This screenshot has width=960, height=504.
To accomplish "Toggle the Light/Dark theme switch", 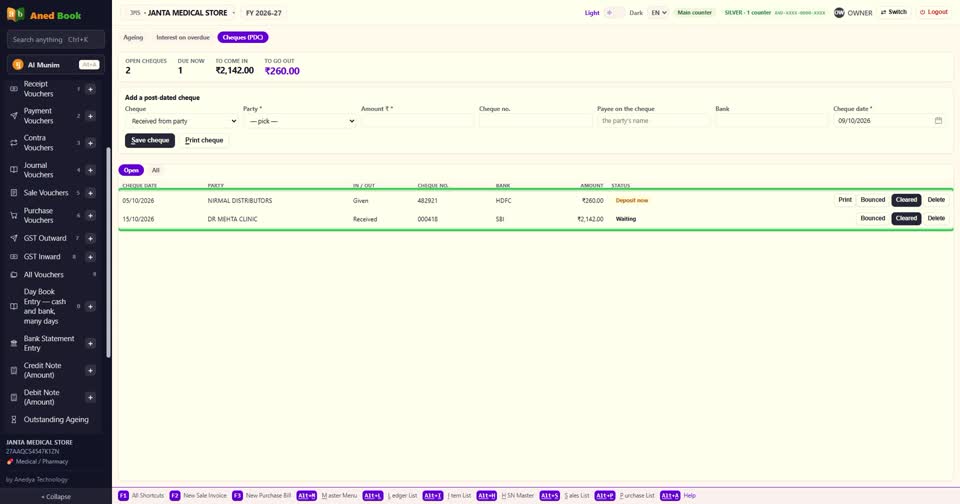I will point(614,12).
